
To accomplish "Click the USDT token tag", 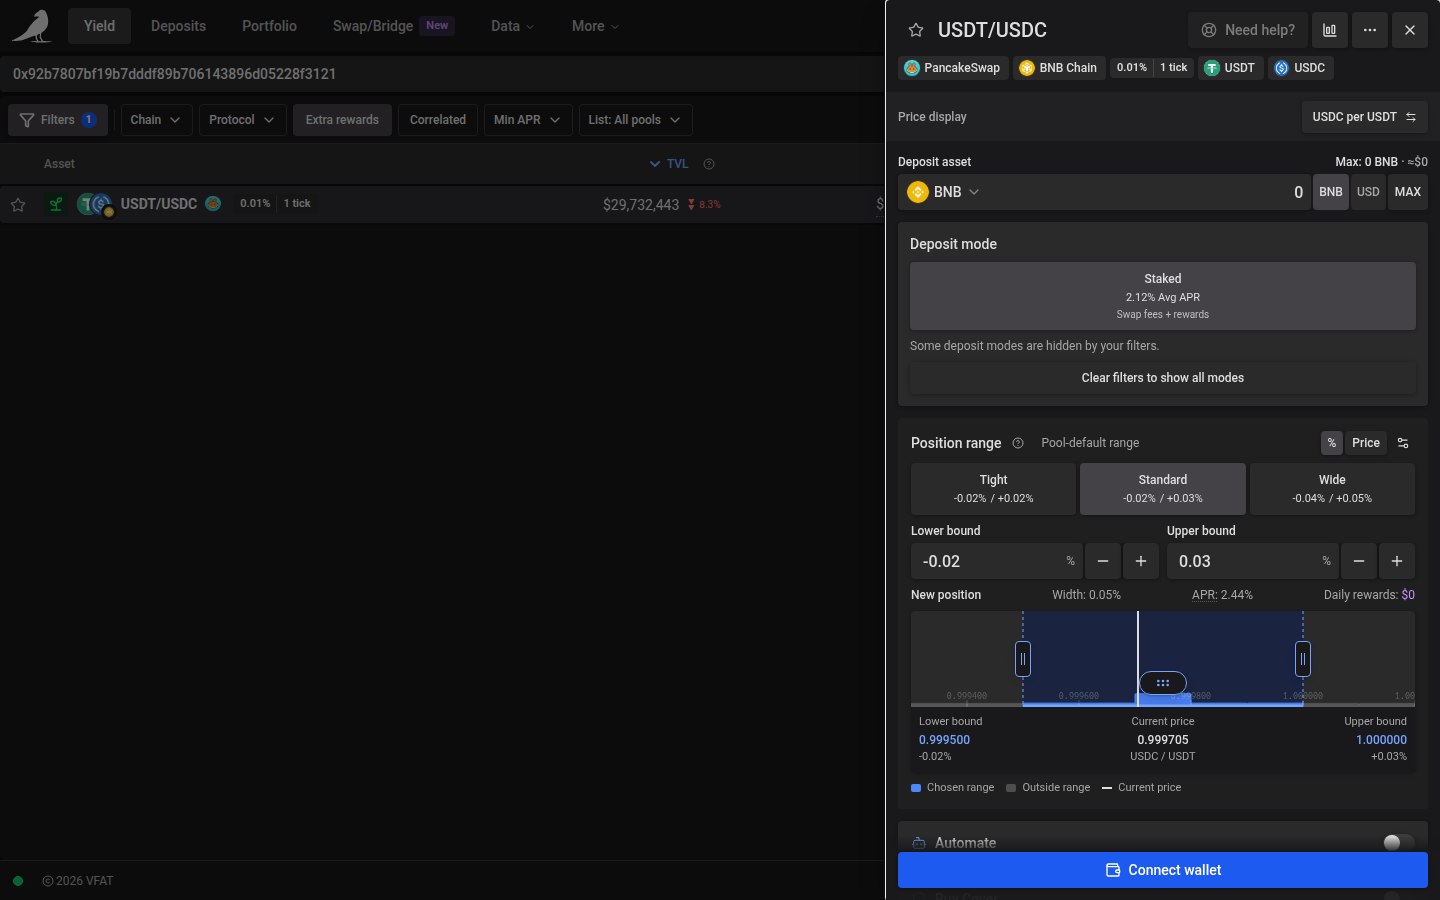I will 1230,68.
